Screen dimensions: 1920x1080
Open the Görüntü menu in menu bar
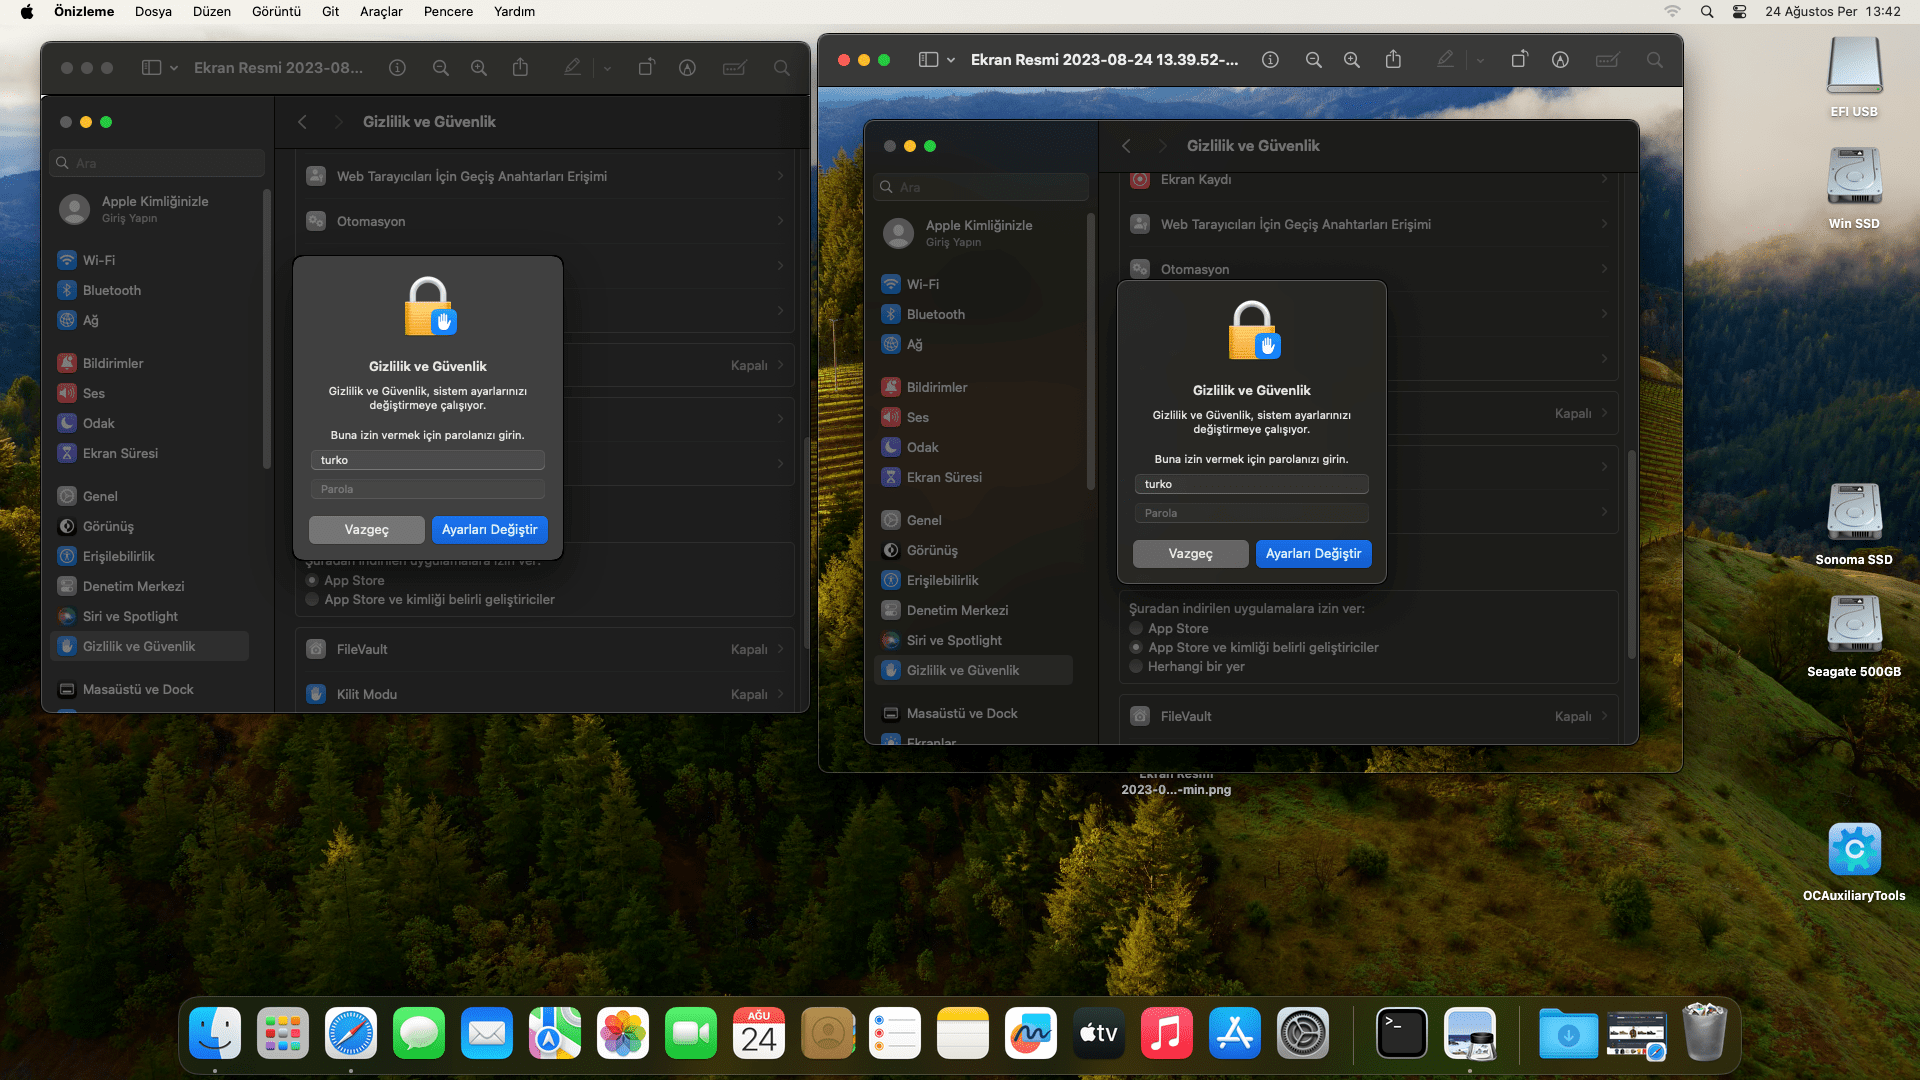point(276,12)
